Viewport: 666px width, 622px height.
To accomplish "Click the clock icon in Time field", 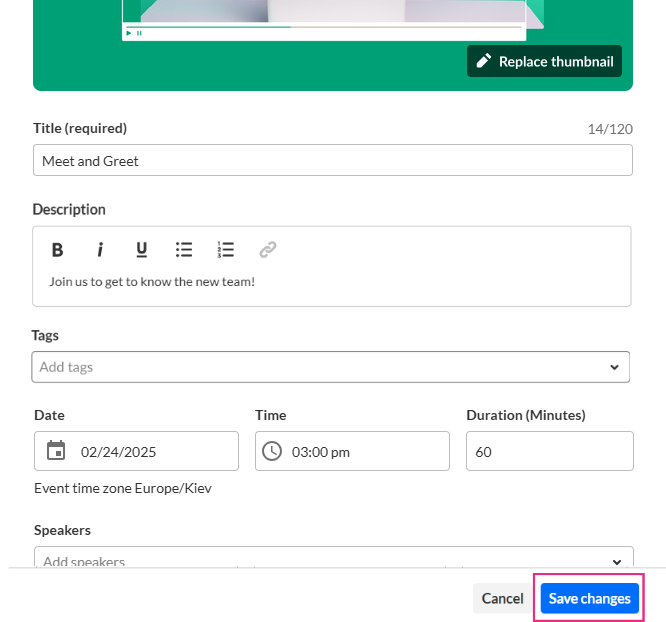I will (x=272, y=451).
